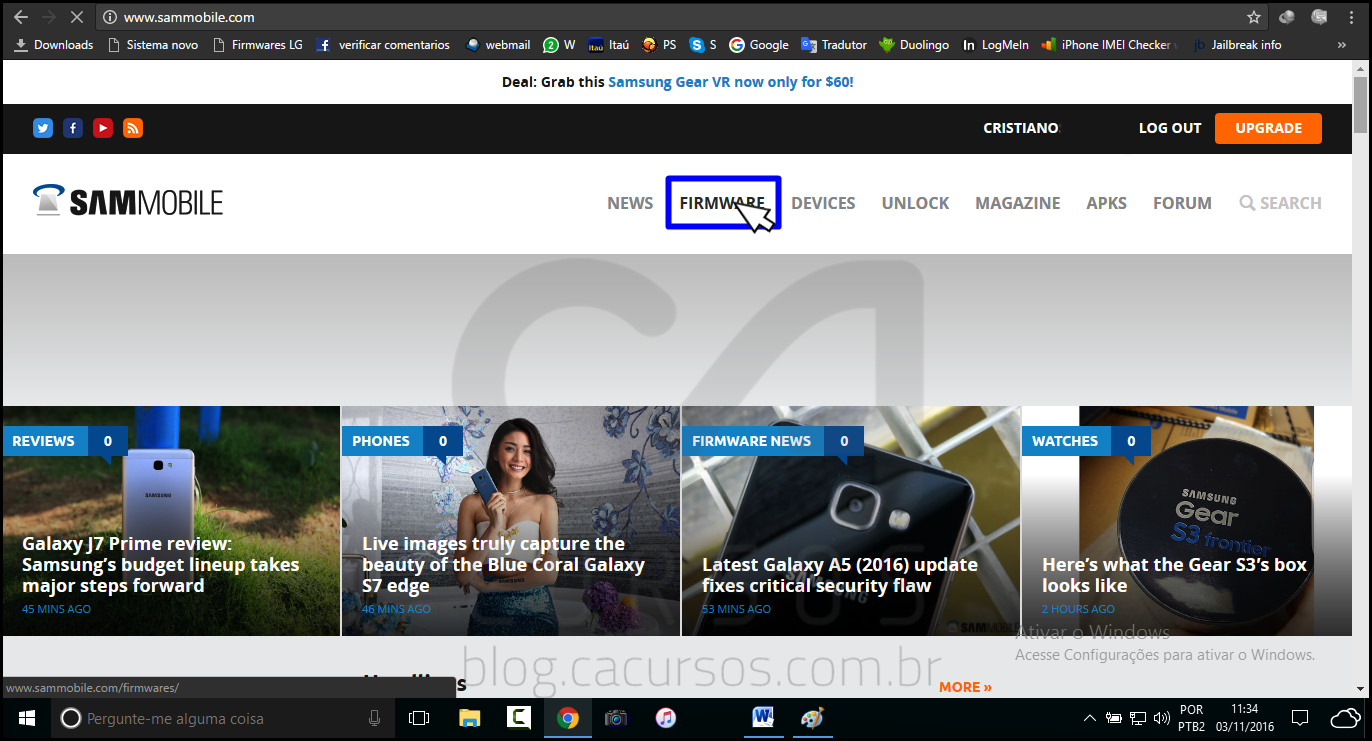Screen dimensions: 1372x741
Task: Open the MAGAZINE menu item
Action: click(x=1018, y=203)
